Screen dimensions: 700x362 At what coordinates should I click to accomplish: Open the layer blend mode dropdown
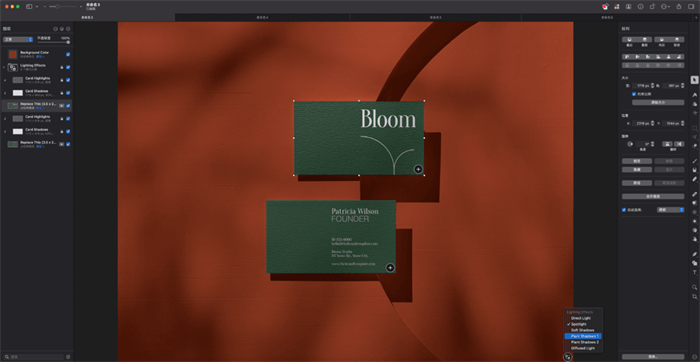pos(18,39)
